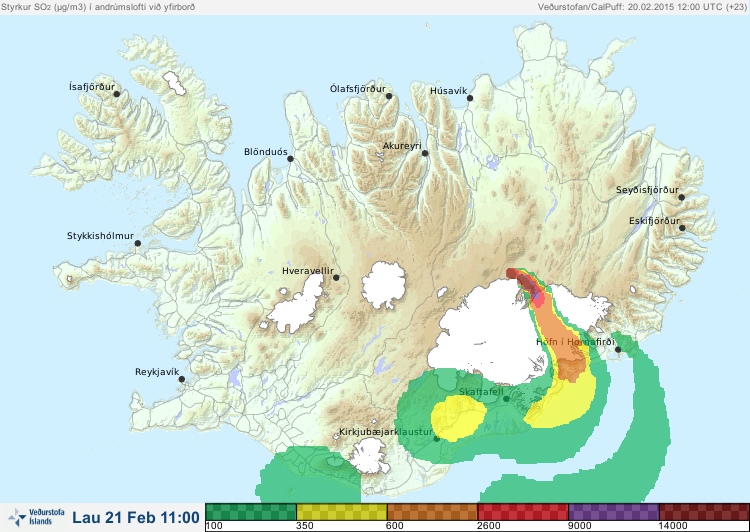Click the yellow SO2 patch near Kirkjubæjarklaustur
The width and height of the screenshot is (750, 532).
(x=458, y=418)
